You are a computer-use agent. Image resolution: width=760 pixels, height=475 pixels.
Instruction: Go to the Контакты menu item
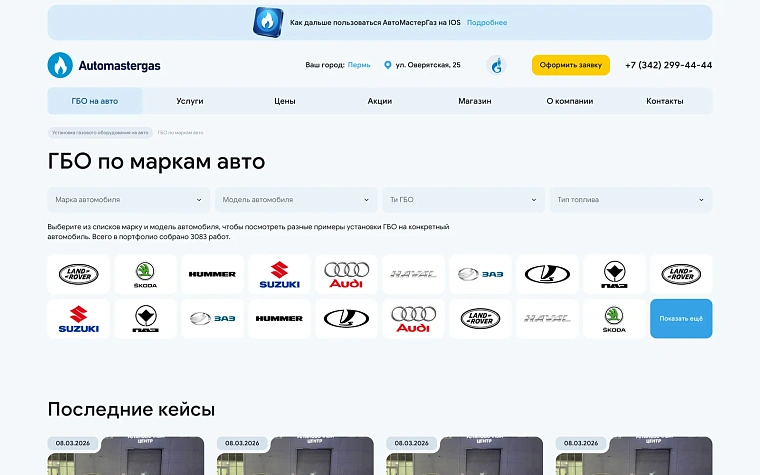point(665,101)
